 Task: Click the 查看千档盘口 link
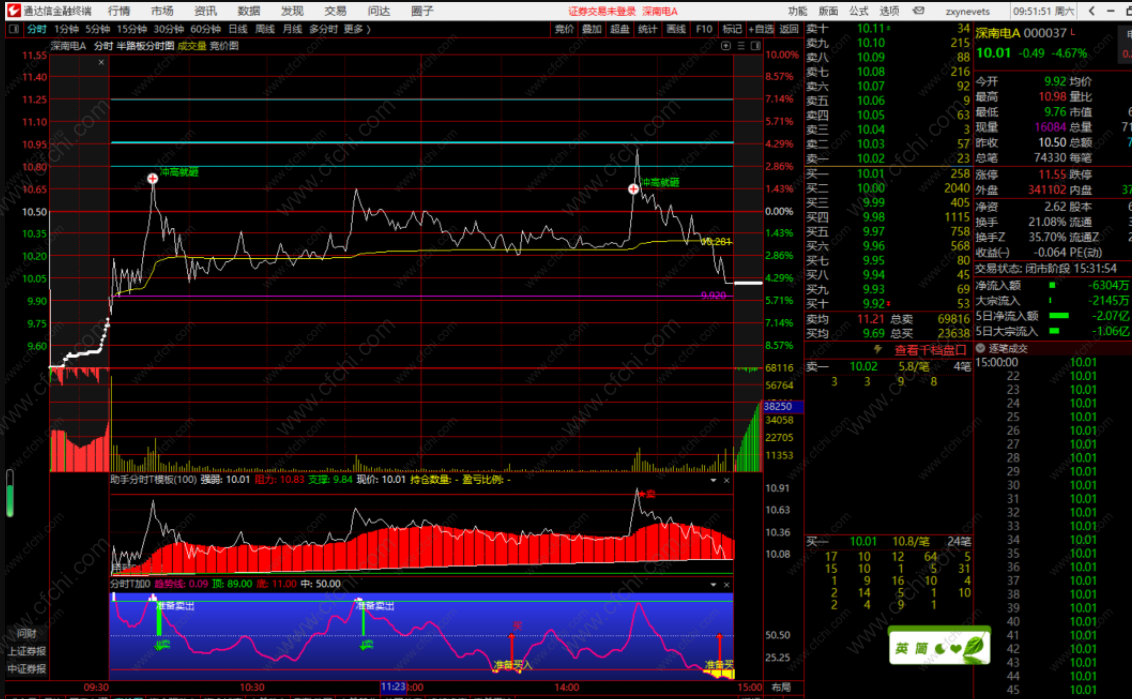pyautogui.click(x=931, y=350)
